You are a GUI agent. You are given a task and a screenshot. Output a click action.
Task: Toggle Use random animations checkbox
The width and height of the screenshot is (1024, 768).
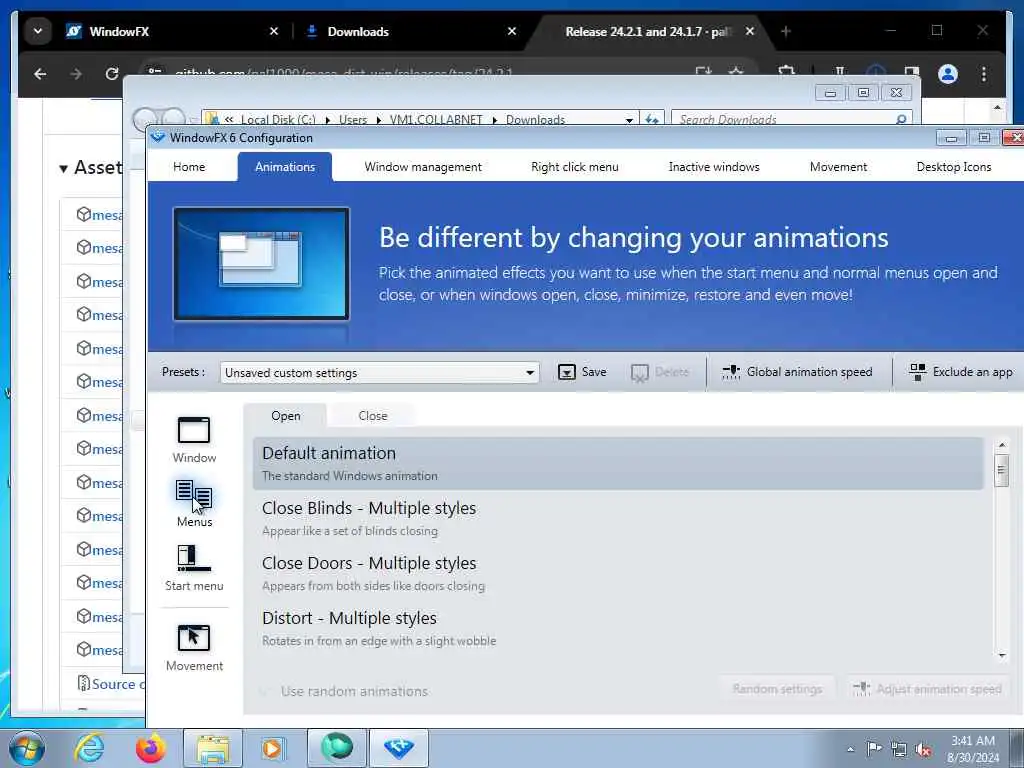265,691
